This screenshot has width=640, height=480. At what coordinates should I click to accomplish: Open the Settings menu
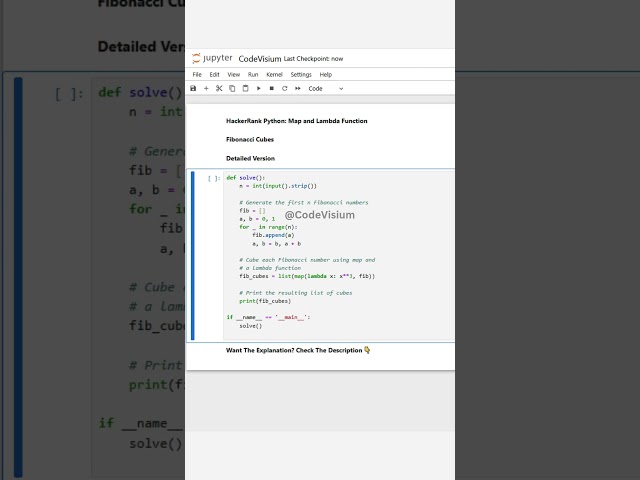(x=301, y=74)
